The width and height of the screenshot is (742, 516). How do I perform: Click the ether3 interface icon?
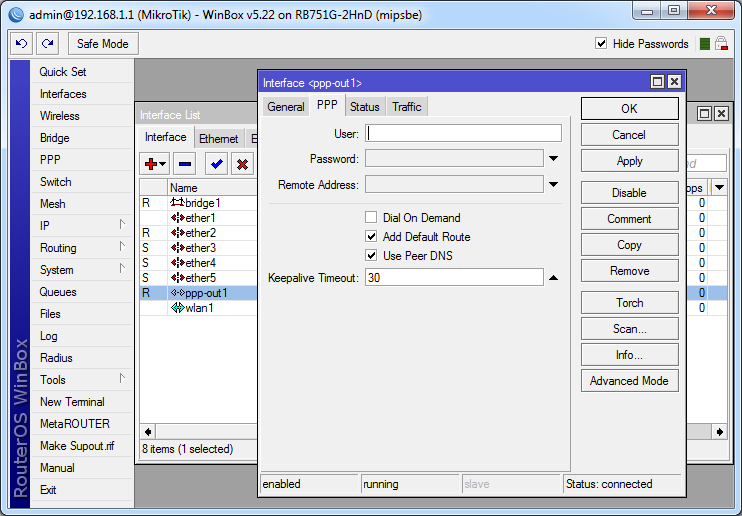[x=177, y=248]
